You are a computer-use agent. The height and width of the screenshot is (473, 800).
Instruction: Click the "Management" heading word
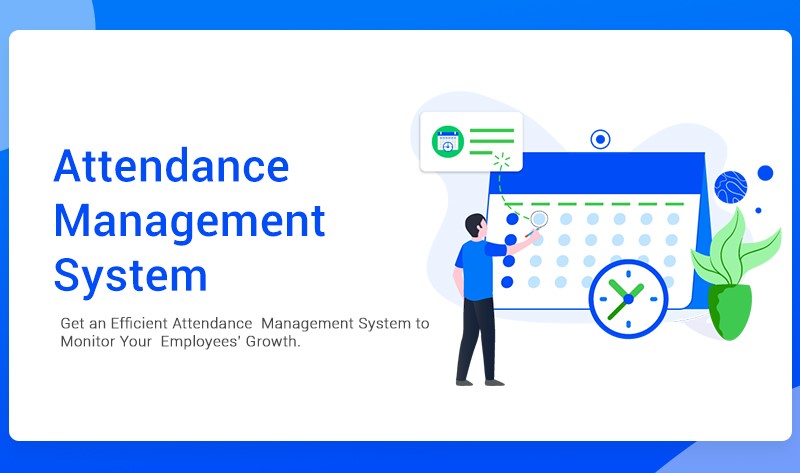(190, 221)
